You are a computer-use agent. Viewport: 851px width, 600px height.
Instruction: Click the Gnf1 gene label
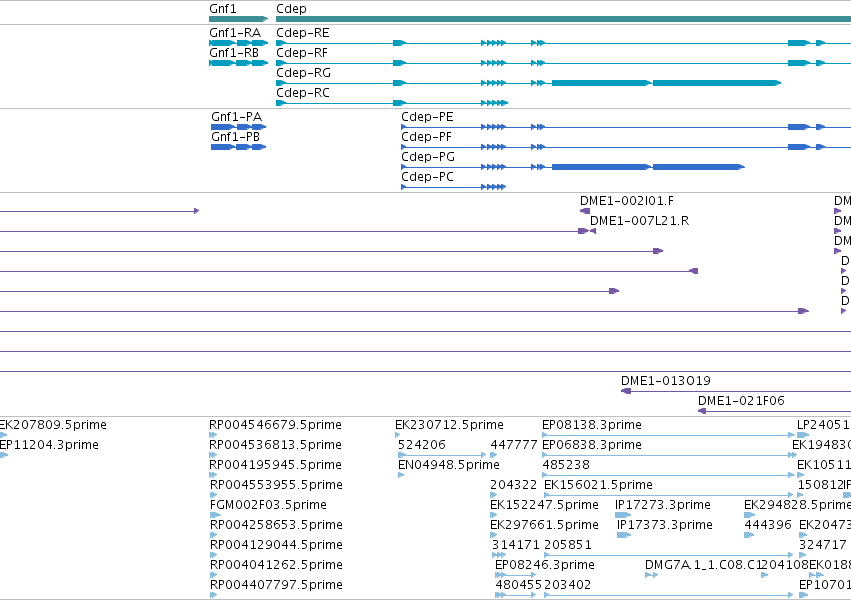click(x=223, y=9)
